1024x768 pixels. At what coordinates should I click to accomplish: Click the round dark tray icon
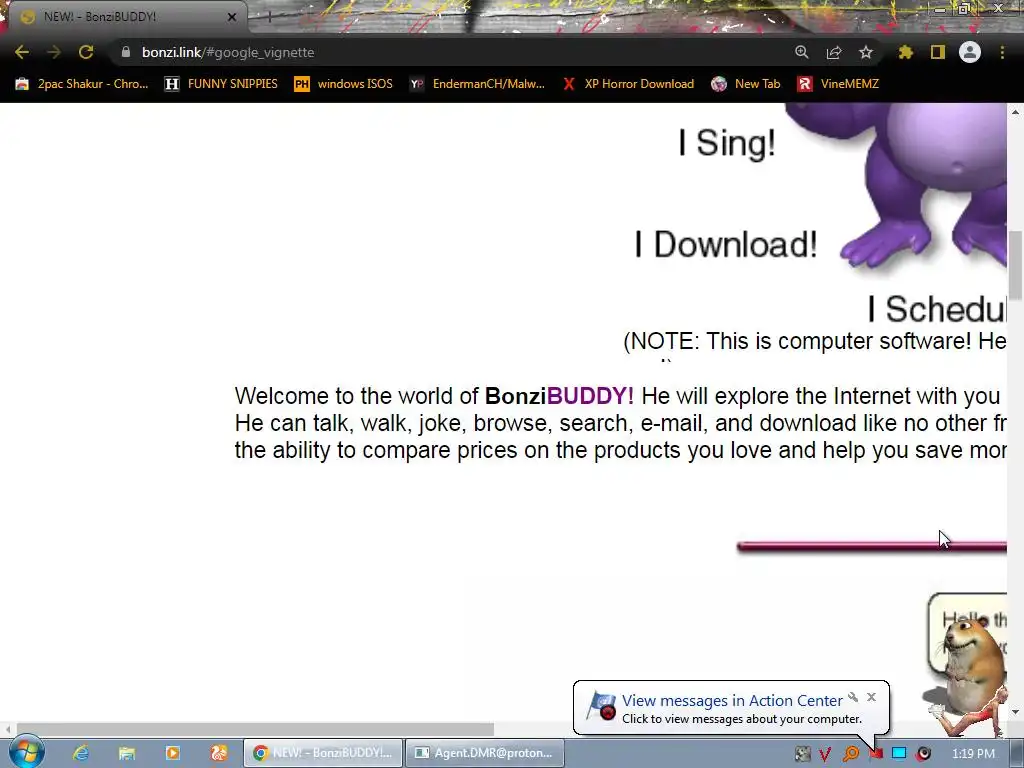click(923, 754)
